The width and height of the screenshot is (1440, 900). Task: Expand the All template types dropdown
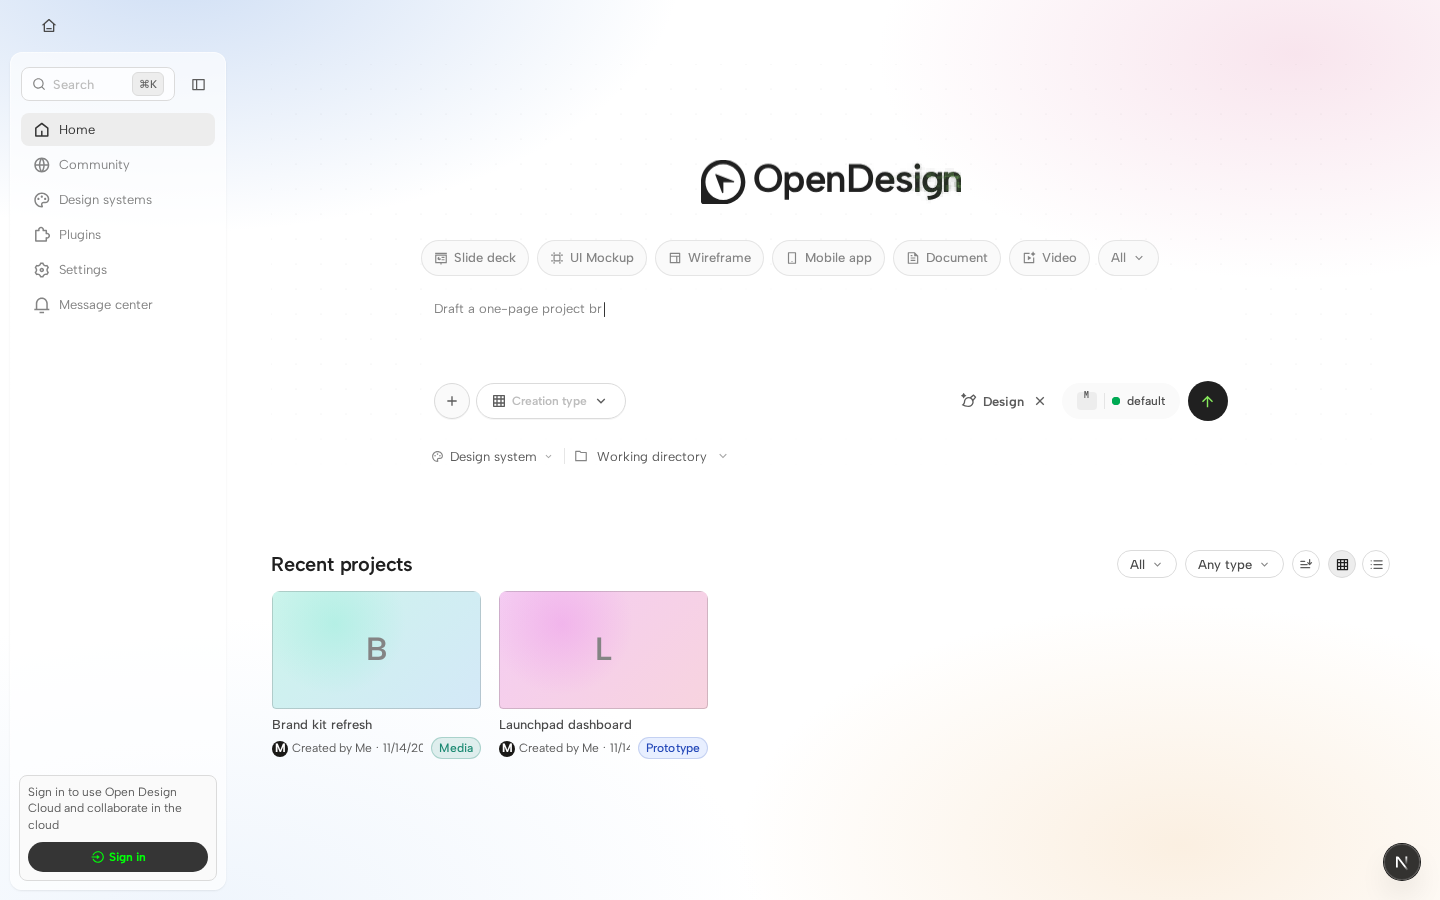pyautogui.click(x=1128, y=258)
